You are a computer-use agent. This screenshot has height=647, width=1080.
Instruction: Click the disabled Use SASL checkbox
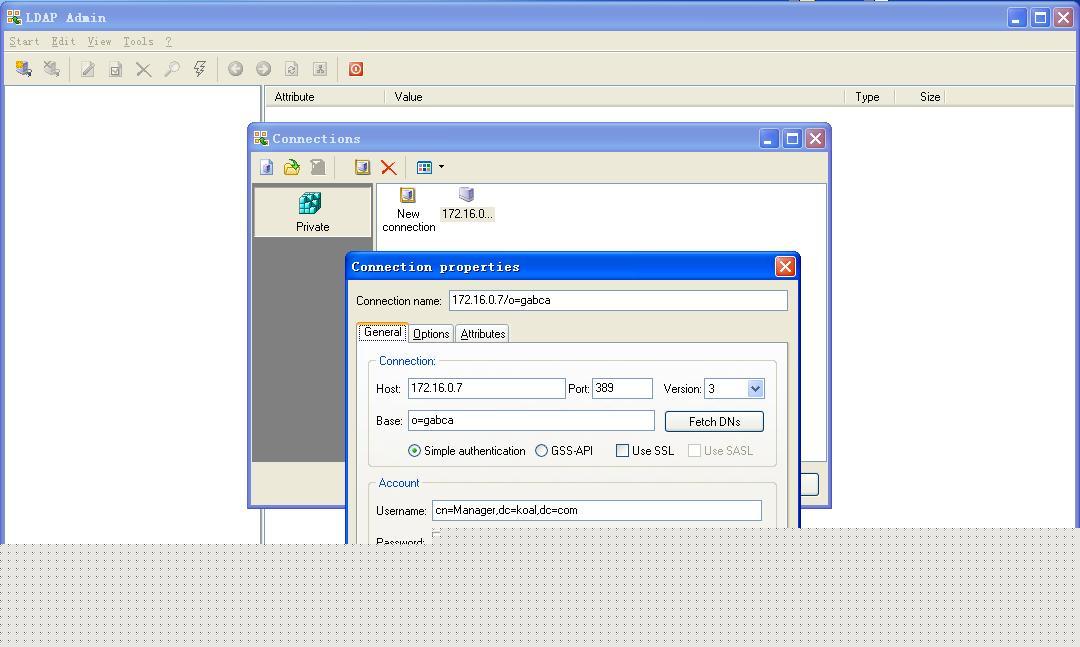694,451
